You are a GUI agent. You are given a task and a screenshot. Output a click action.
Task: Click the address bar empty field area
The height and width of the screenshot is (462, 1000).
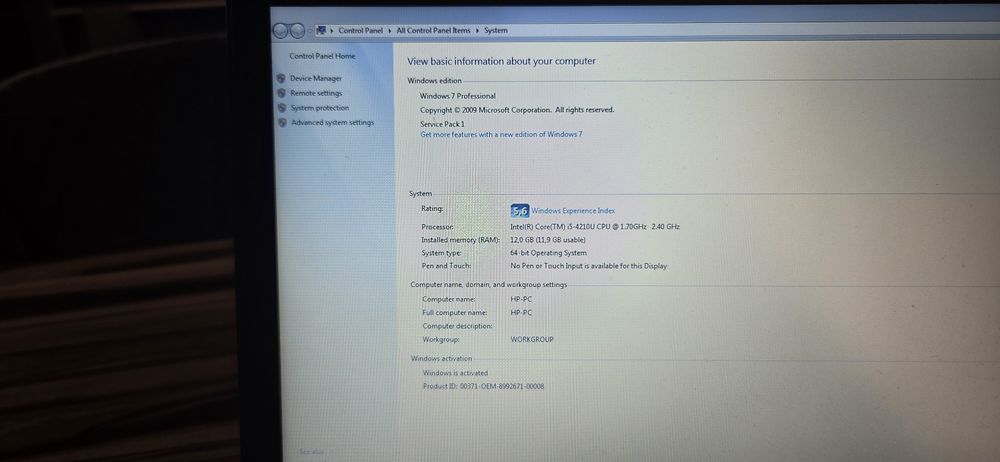pyautogui.click(x=753, y=30)
